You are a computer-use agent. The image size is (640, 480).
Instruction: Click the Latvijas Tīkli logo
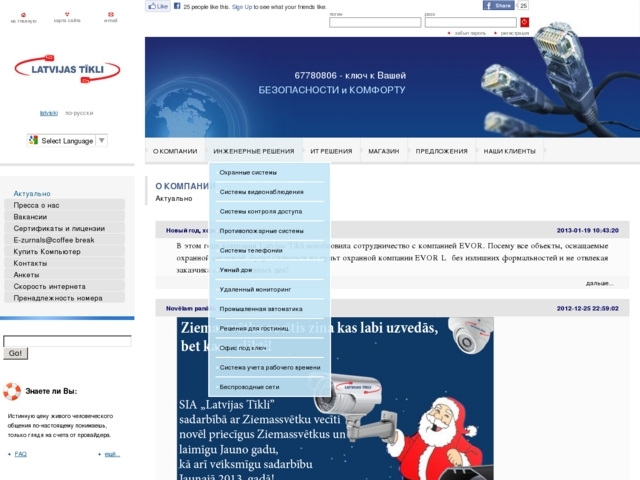pos(67,69)
